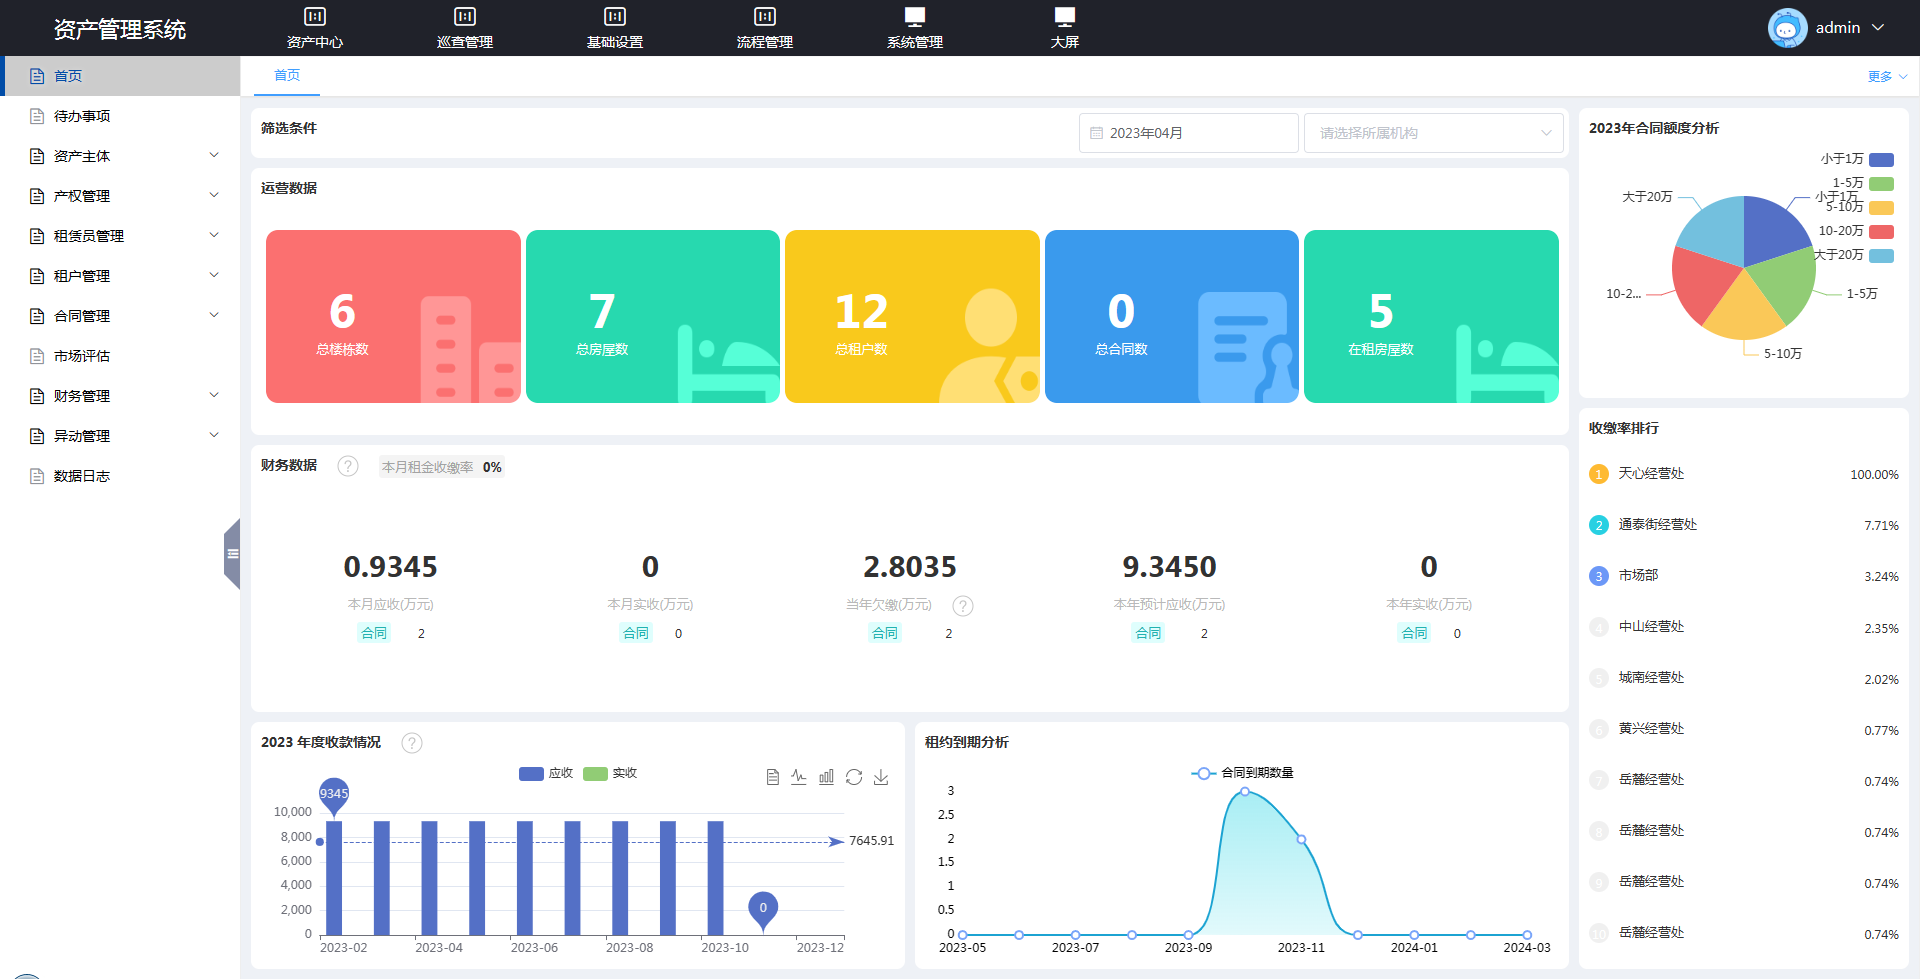Open 市场评估 in sidebar

120,356
